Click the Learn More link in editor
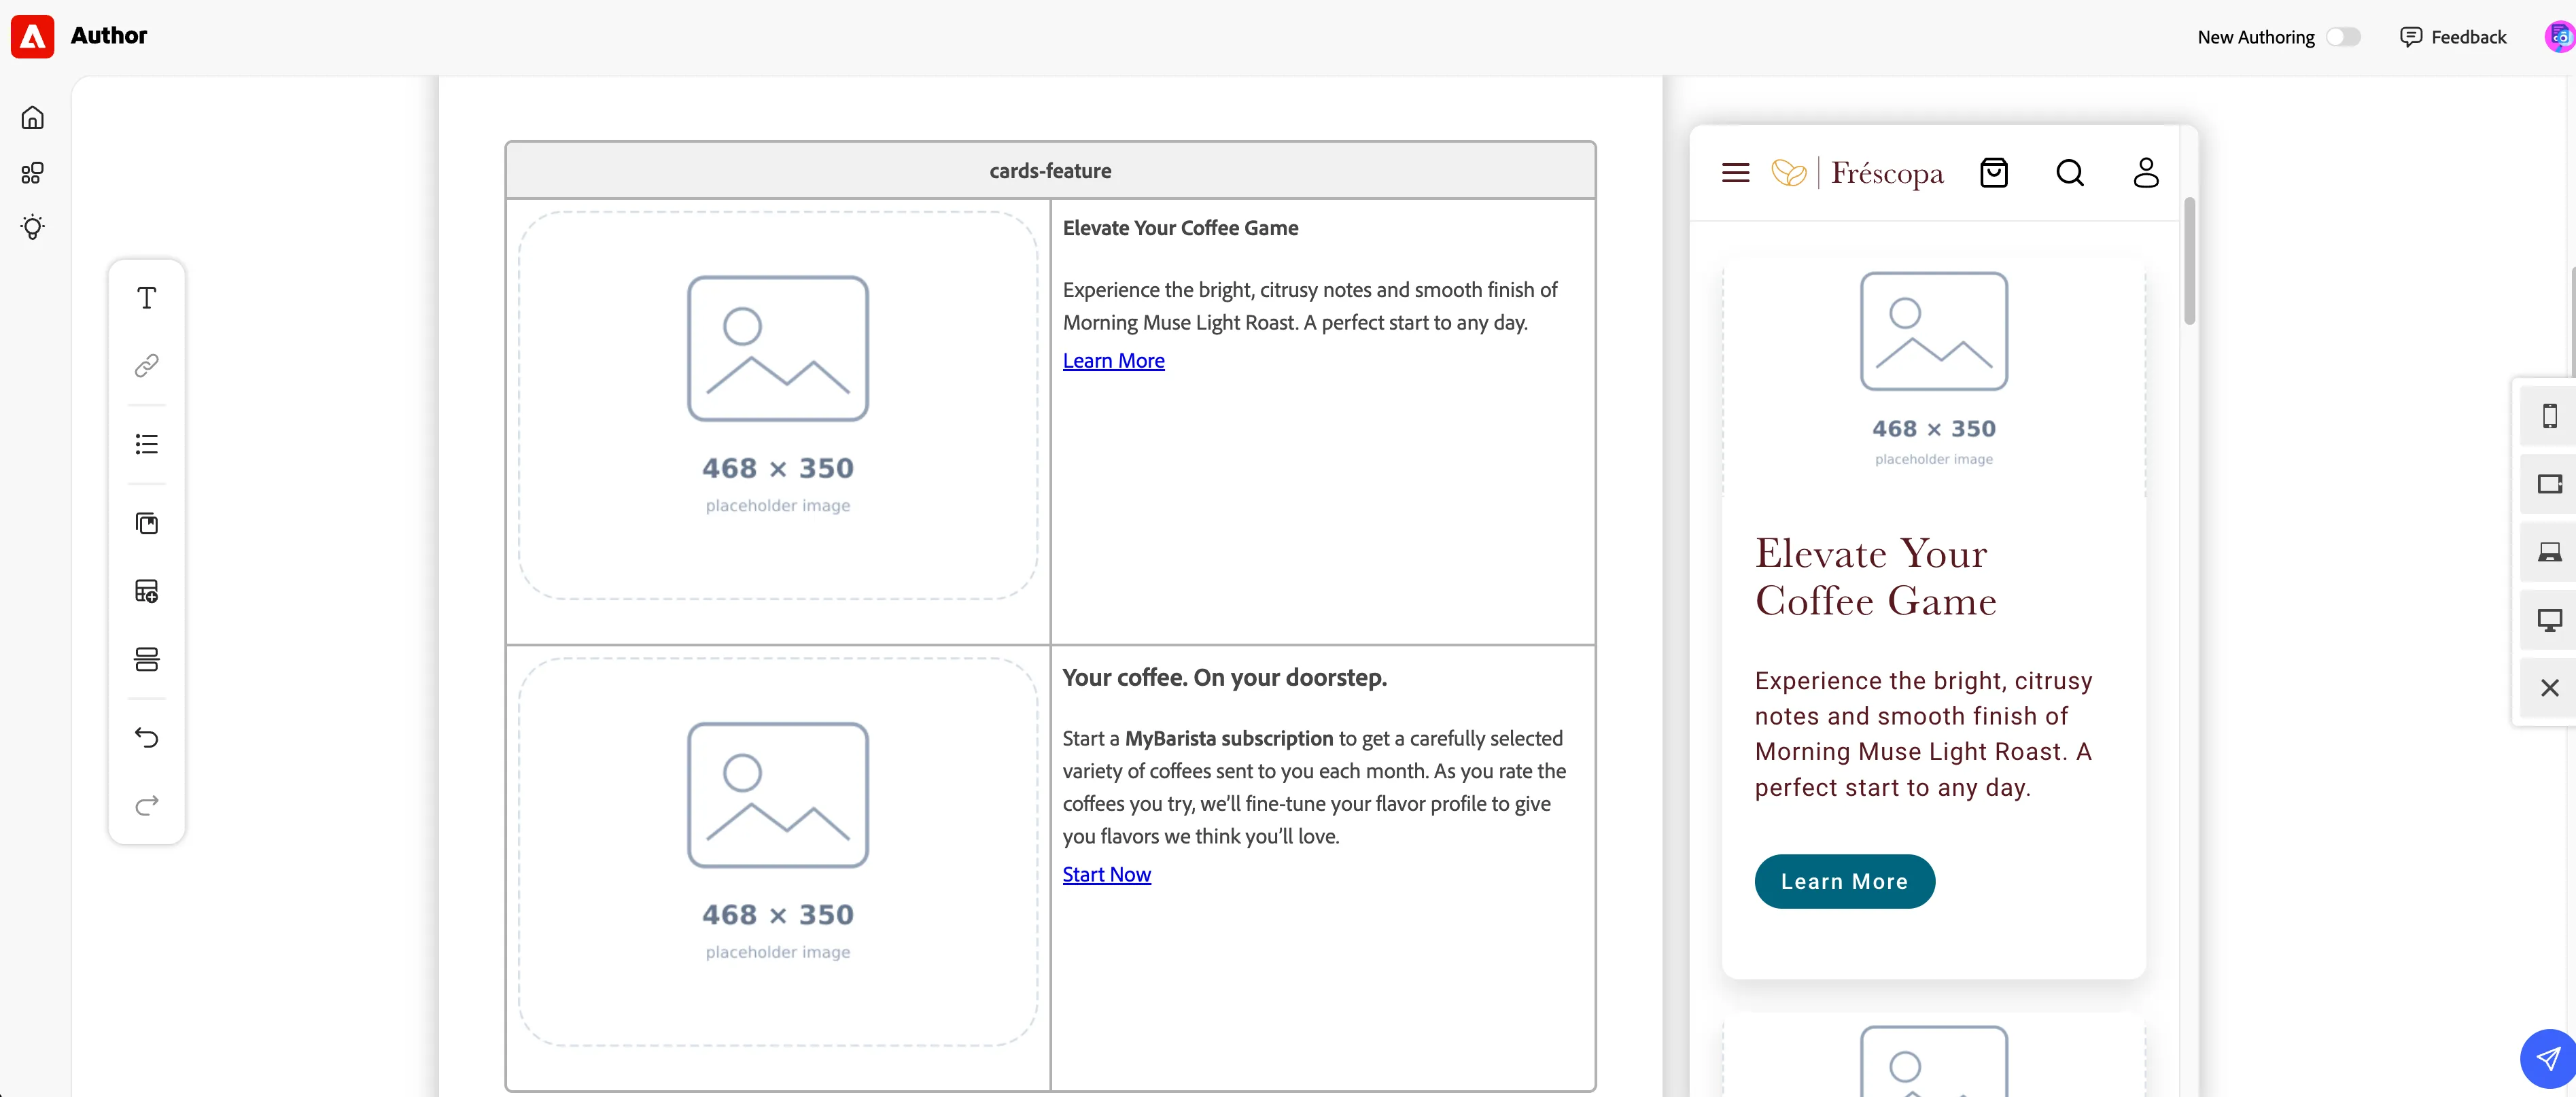This screenshot has height=1097, width=2576. click(1113, 361)
